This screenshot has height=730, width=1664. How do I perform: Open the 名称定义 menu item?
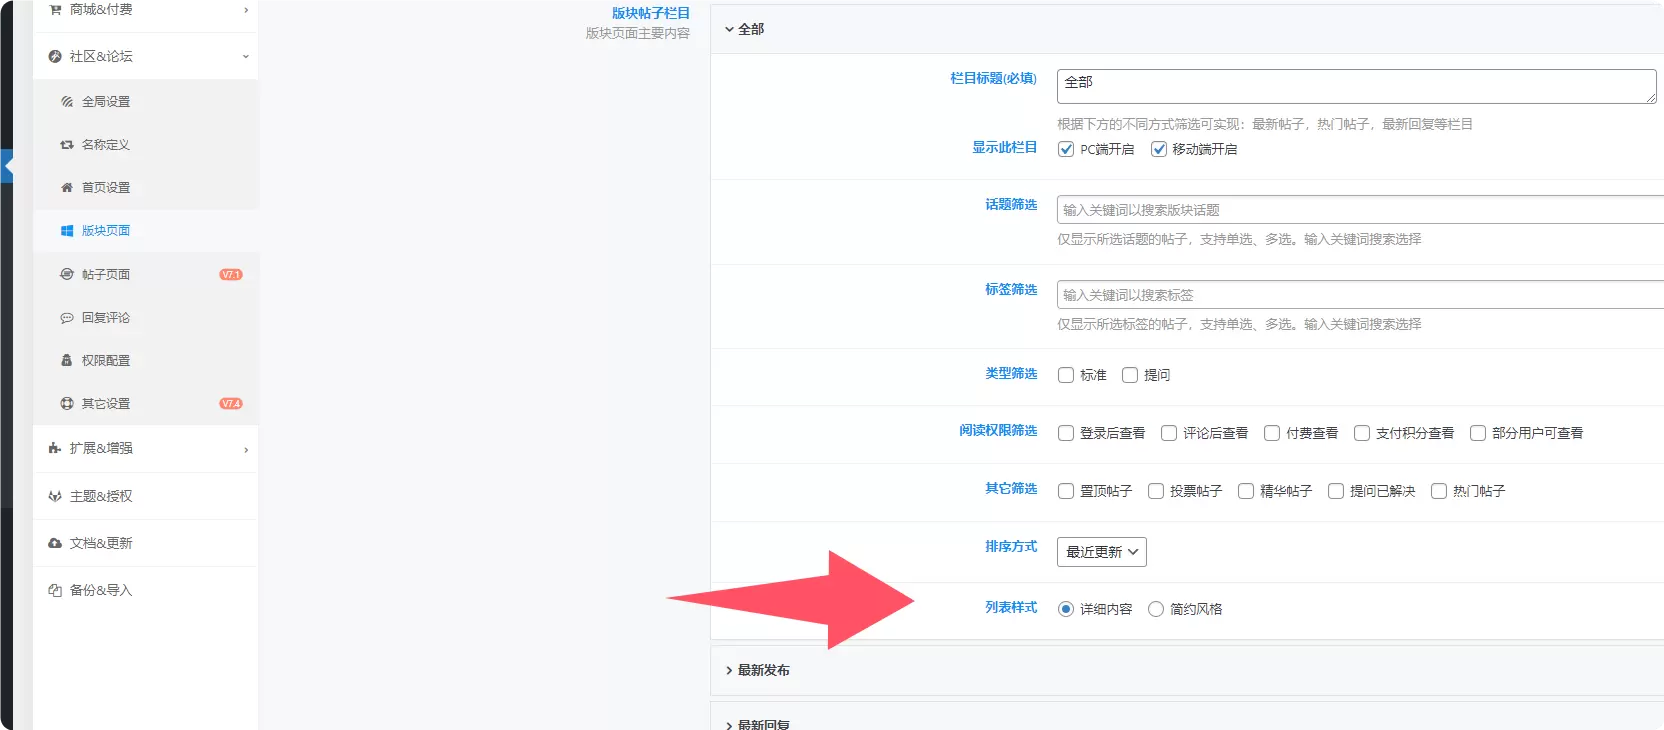point(145,145)
